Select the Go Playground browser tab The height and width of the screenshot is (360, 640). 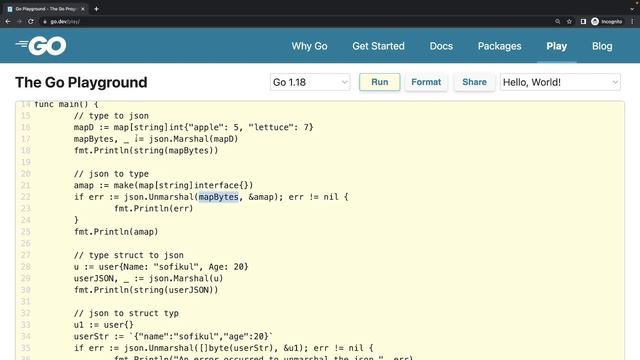click(x=45, y=9)
